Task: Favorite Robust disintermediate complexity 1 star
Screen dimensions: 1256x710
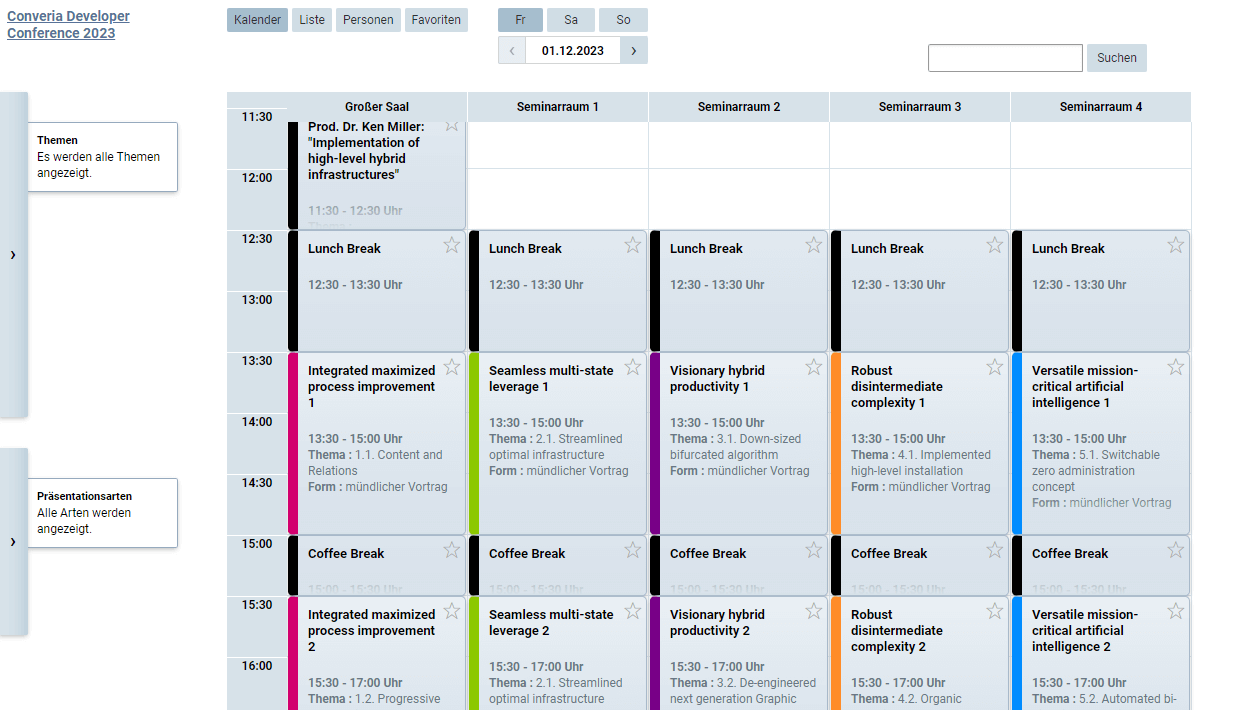Action: 995,367
